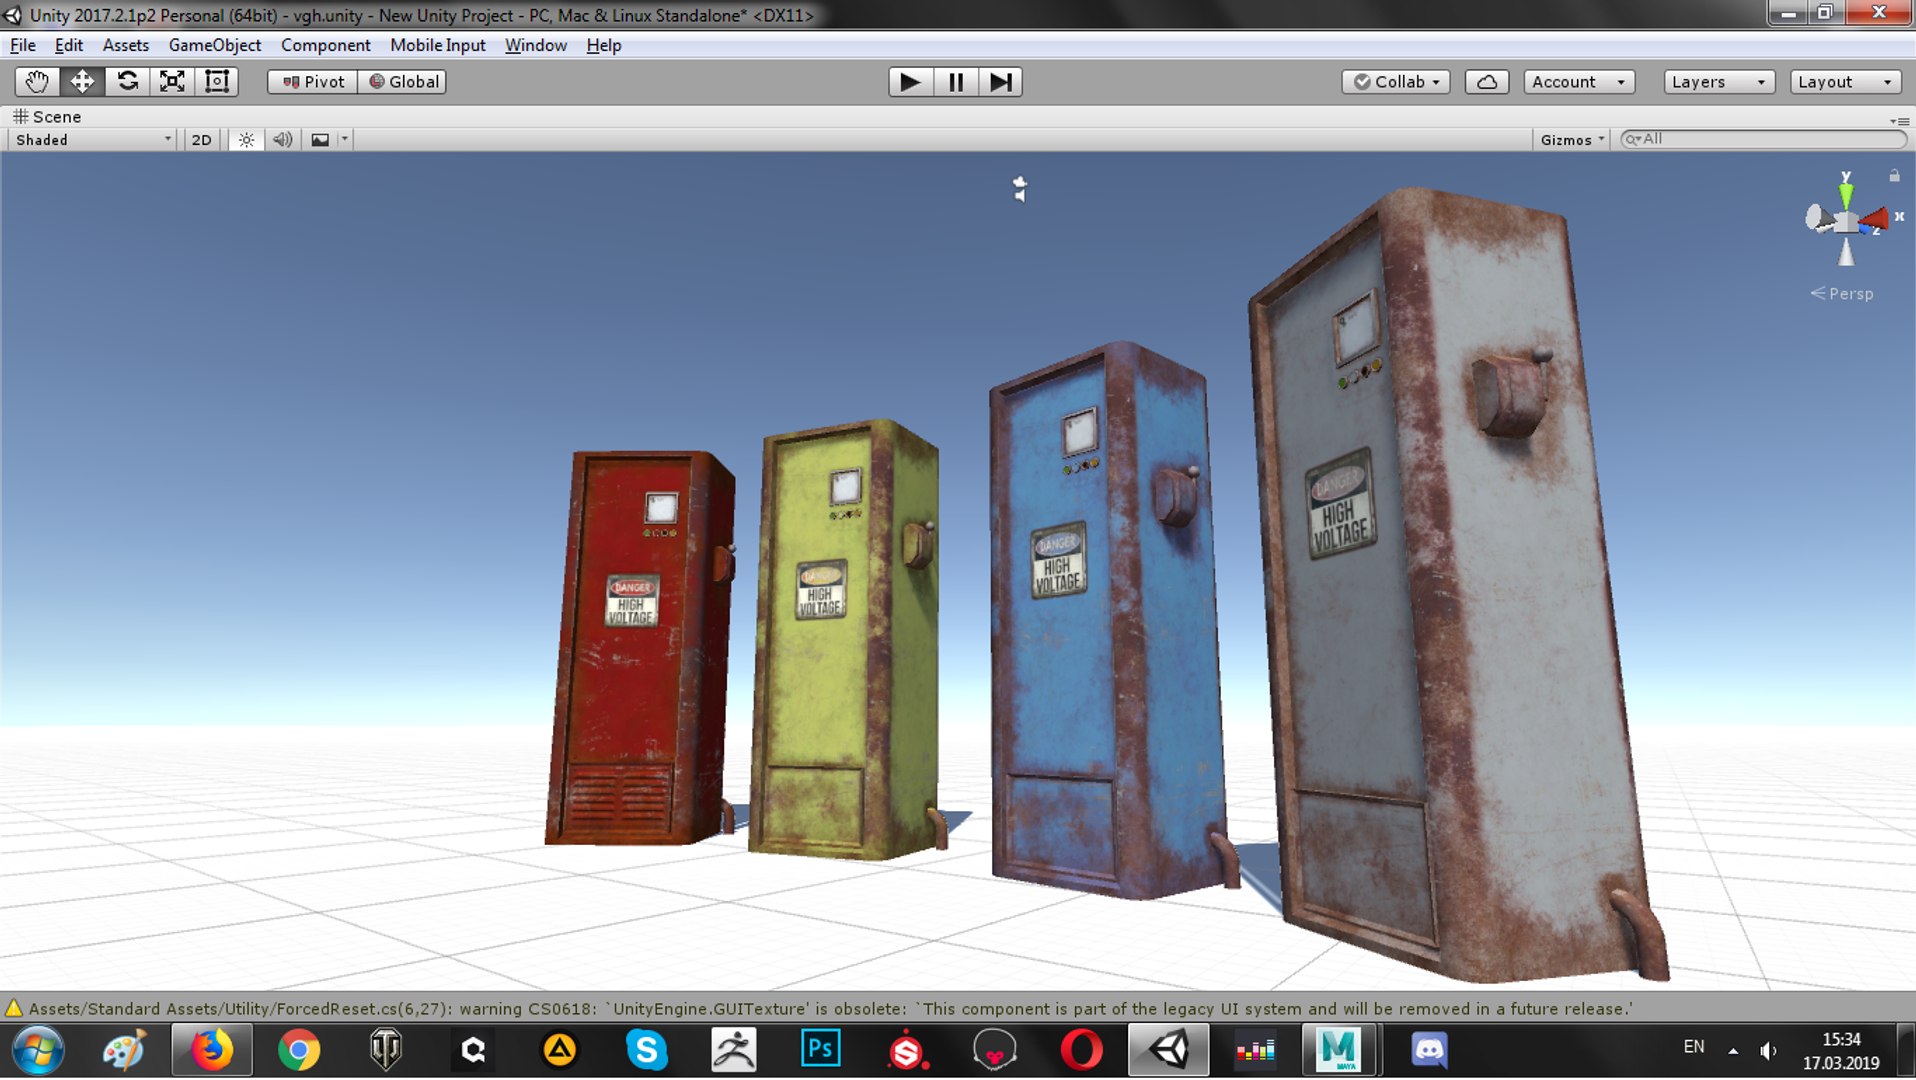Open Opera from taskbar

1081,1050
